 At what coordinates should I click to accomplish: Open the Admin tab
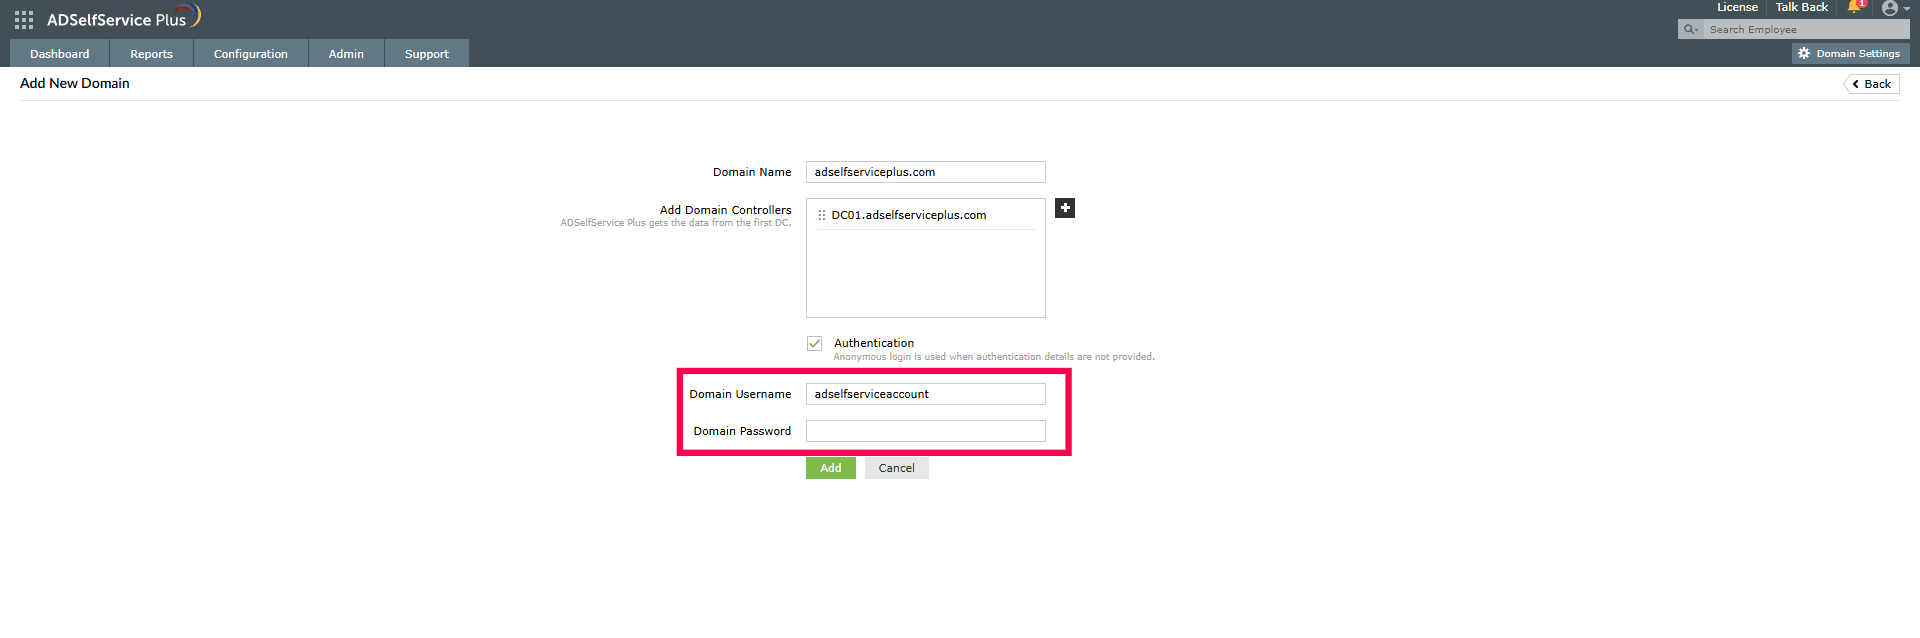346,54
